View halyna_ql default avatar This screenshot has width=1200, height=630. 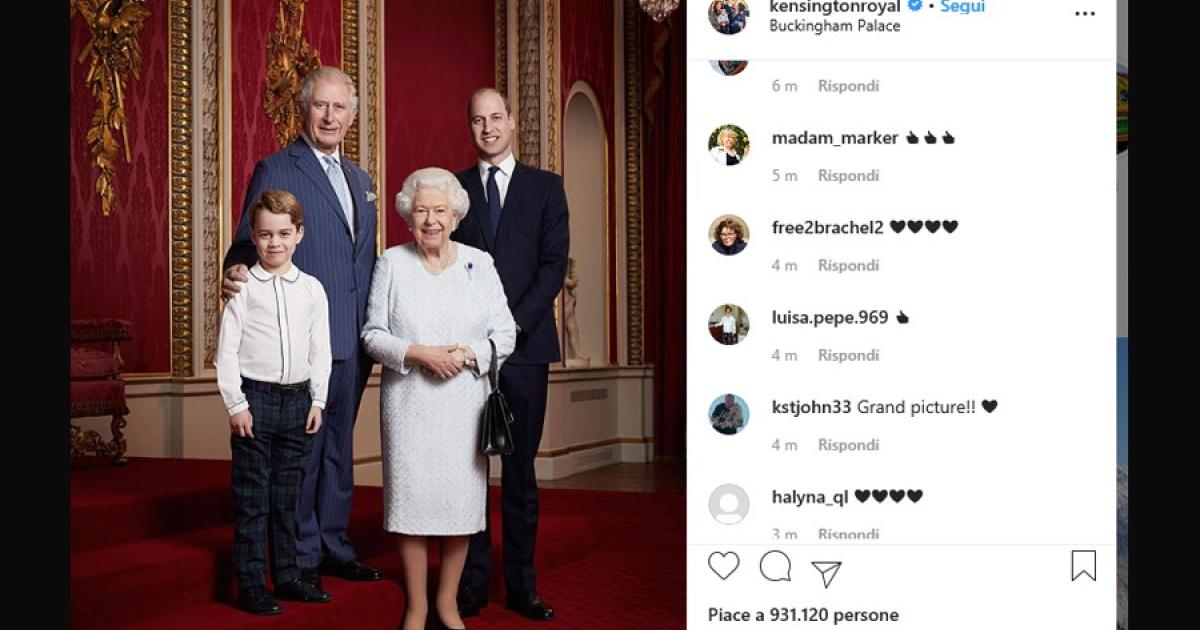click(729, 504)
